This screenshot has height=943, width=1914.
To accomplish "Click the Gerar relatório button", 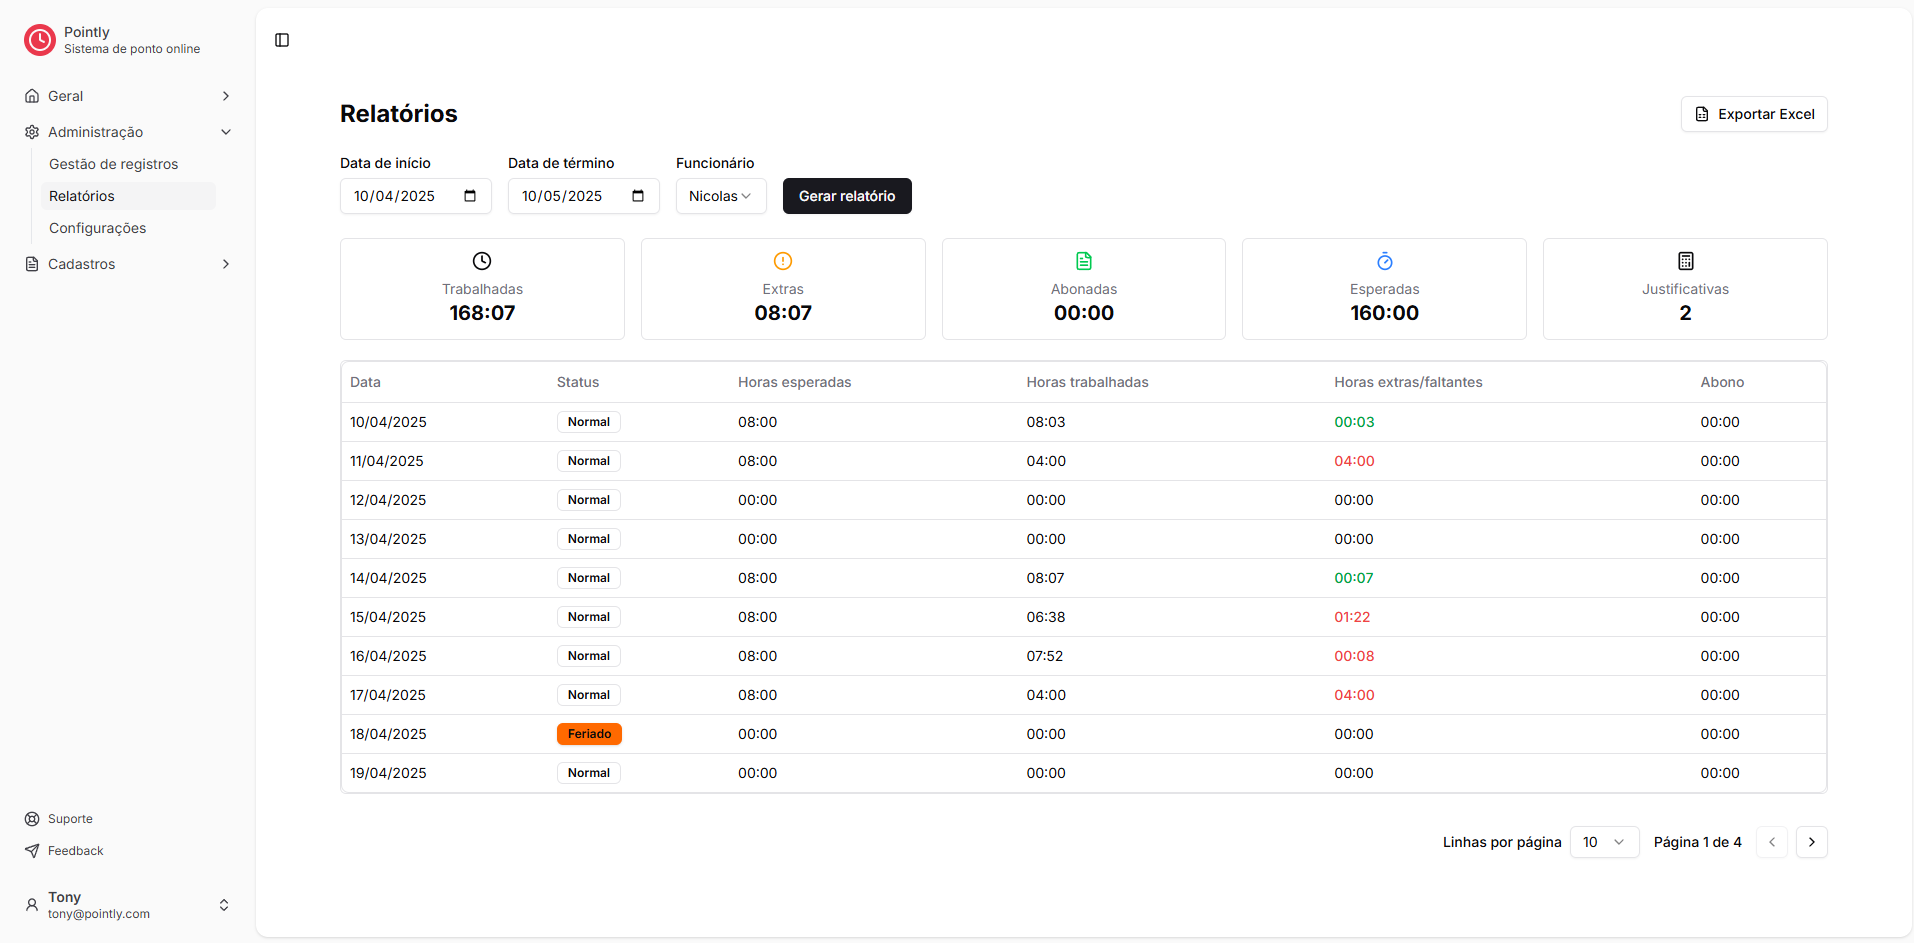I will pos(846,196).
